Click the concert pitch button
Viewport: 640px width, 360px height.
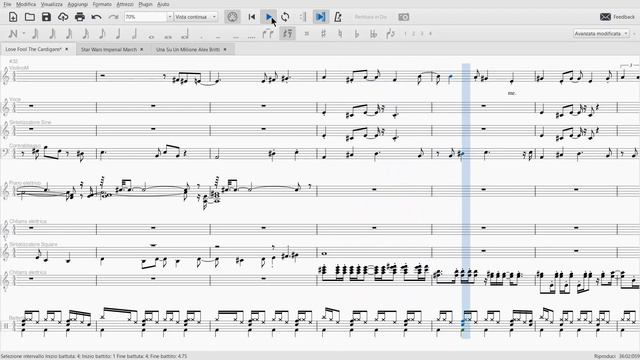[370, 17]
